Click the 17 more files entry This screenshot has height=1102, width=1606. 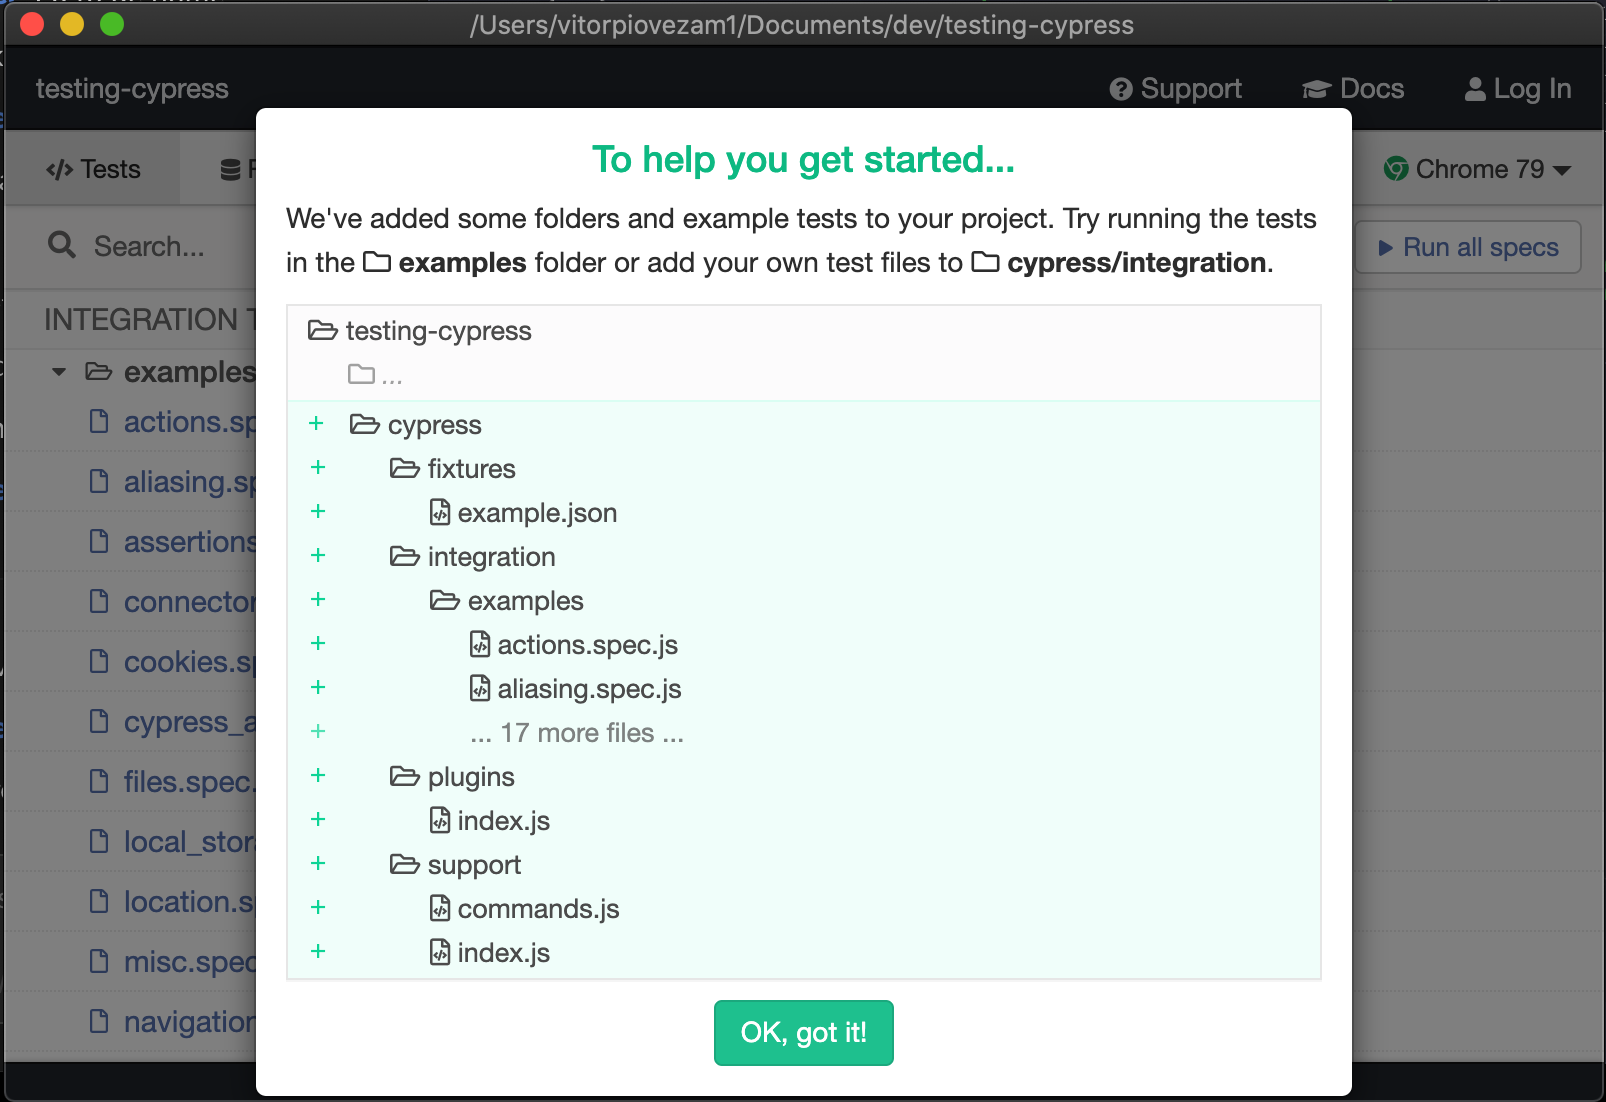pos(577,733)
